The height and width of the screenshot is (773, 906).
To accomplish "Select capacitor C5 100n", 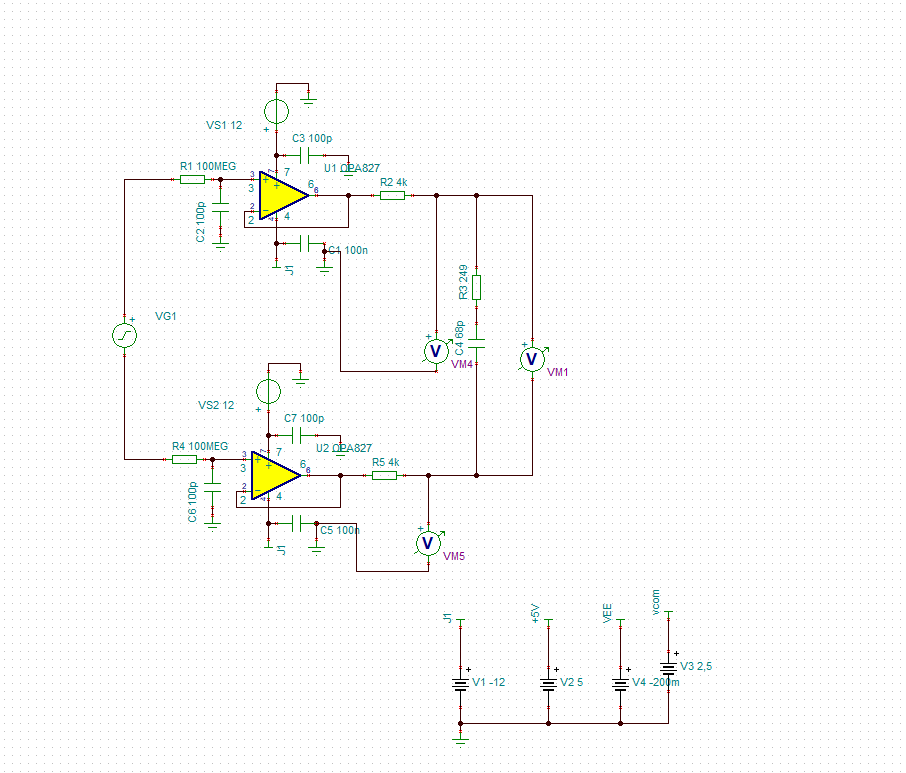I will coord(298,523).
